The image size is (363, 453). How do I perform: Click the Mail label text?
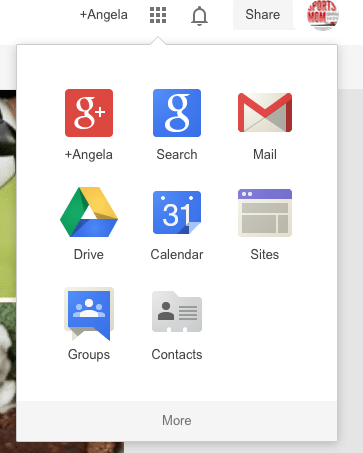pyautogui.click(x=265, y=155)
